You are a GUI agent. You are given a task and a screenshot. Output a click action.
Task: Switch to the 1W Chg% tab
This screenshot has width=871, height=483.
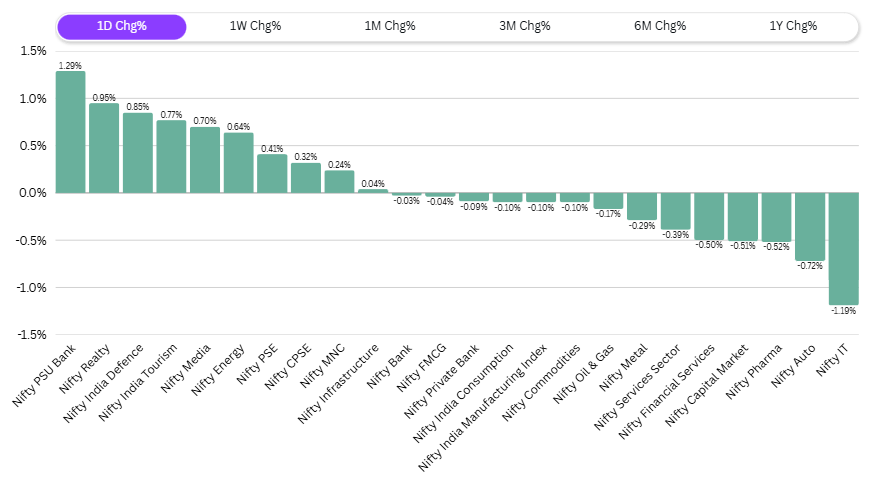[256, 26]
